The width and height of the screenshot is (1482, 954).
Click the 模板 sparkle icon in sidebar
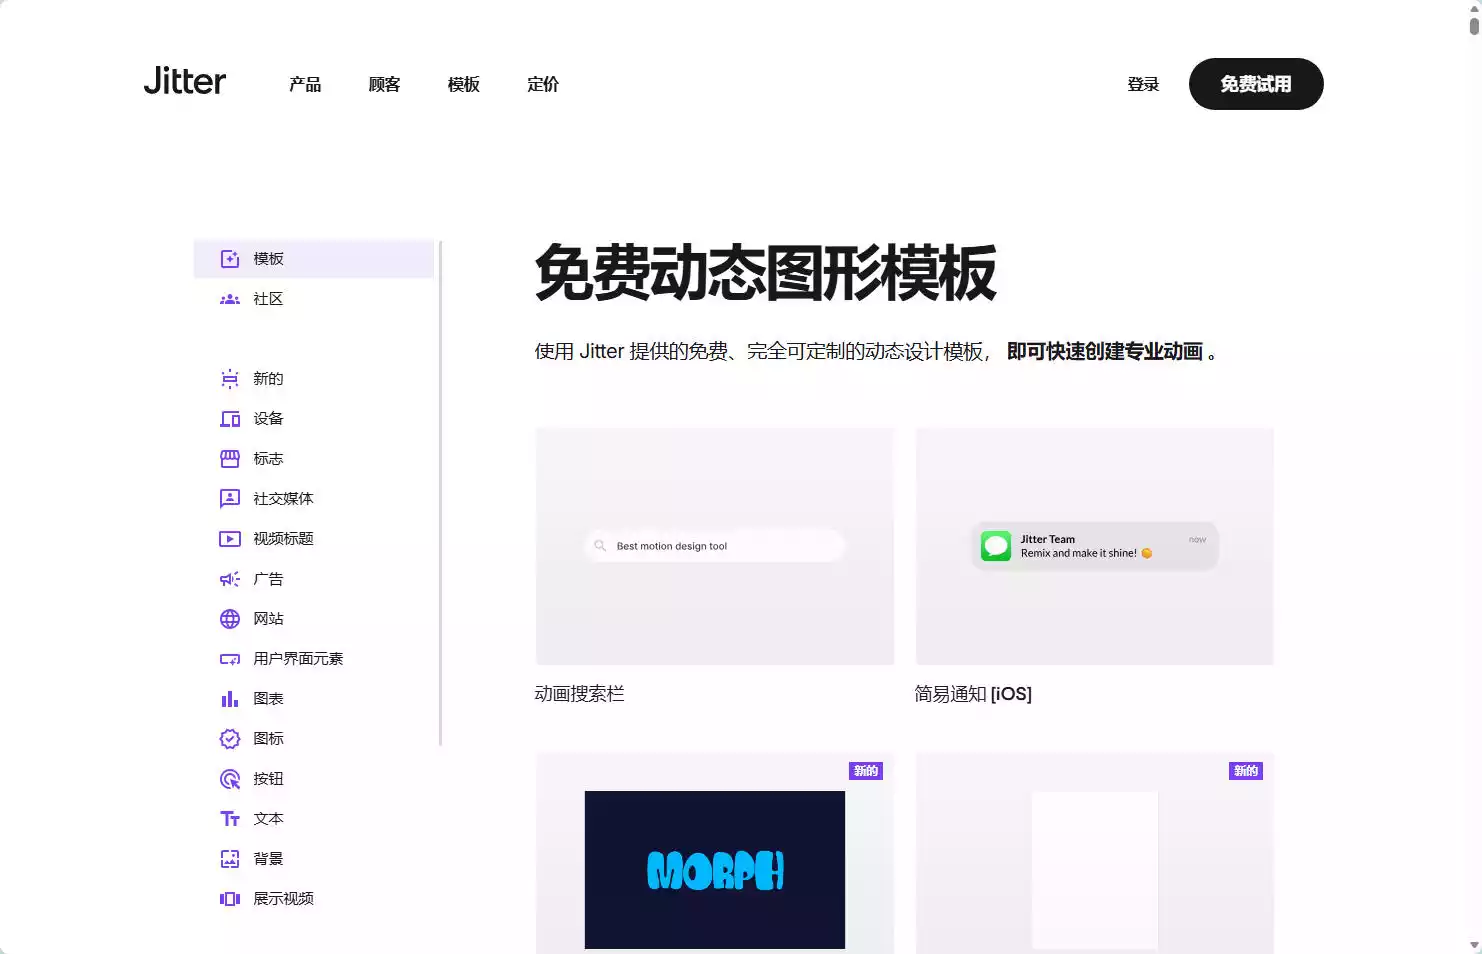[230, 259]
